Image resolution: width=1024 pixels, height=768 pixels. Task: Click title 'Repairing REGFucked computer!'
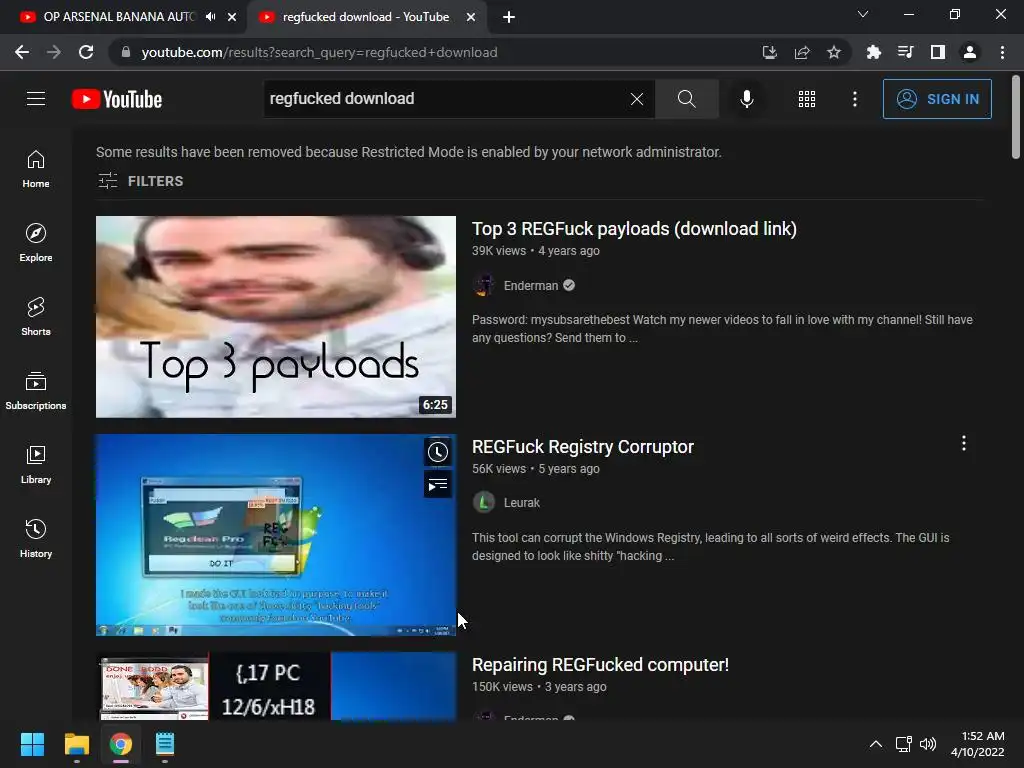tap(600, 665)
